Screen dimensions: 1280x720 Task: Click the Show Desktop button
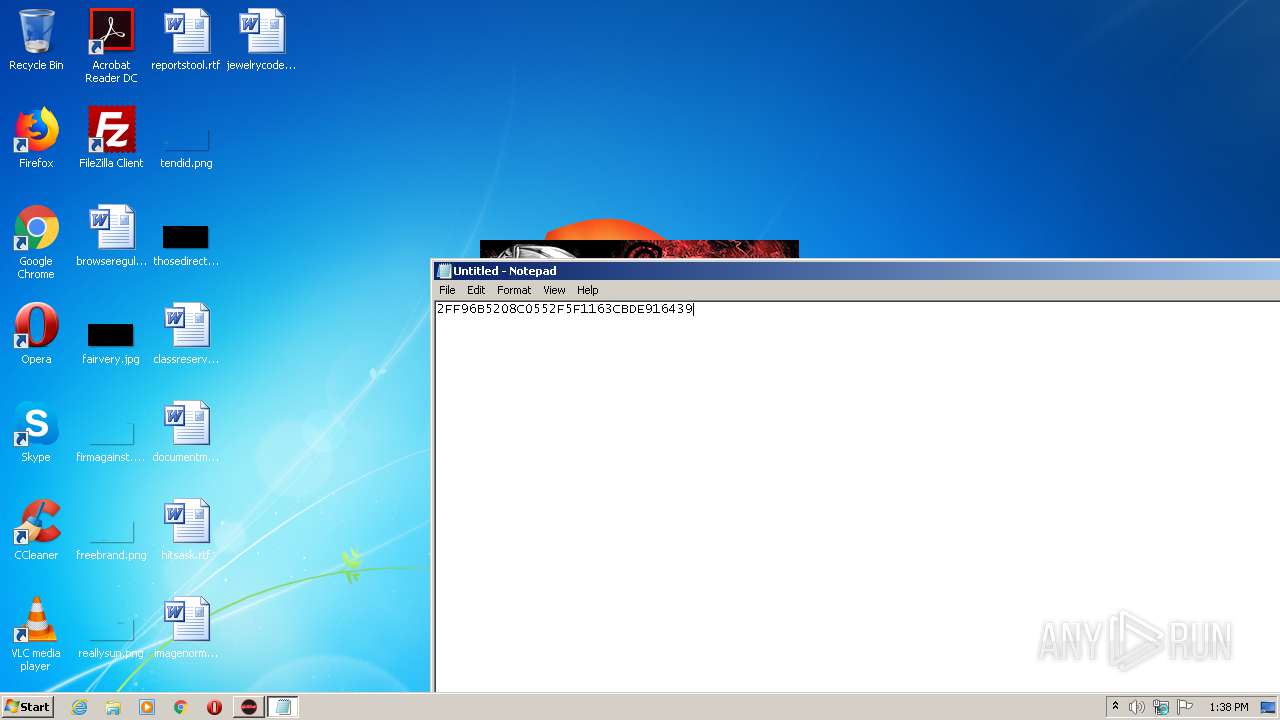coord(1269,707)
